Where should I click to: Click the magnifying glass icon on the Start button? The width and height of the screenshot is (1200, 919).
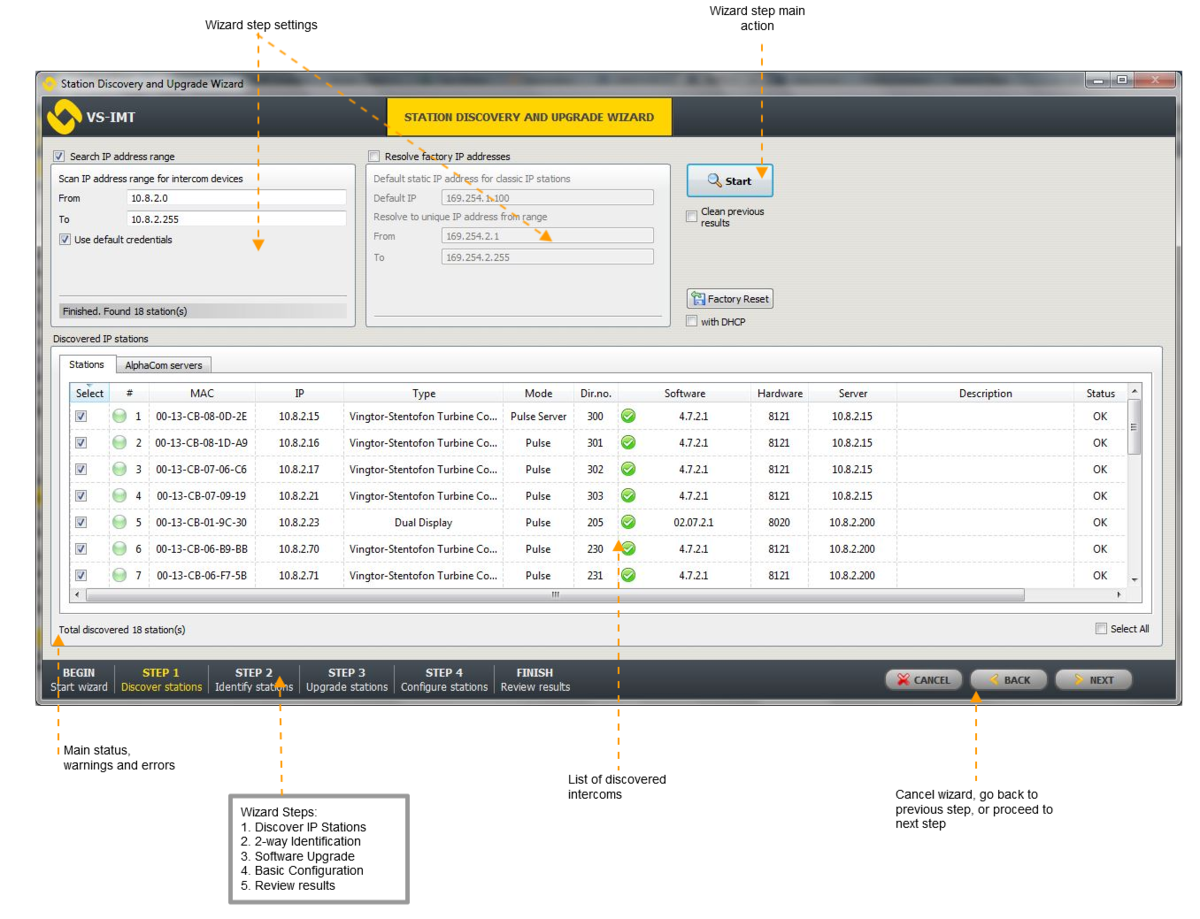point(714,180)
